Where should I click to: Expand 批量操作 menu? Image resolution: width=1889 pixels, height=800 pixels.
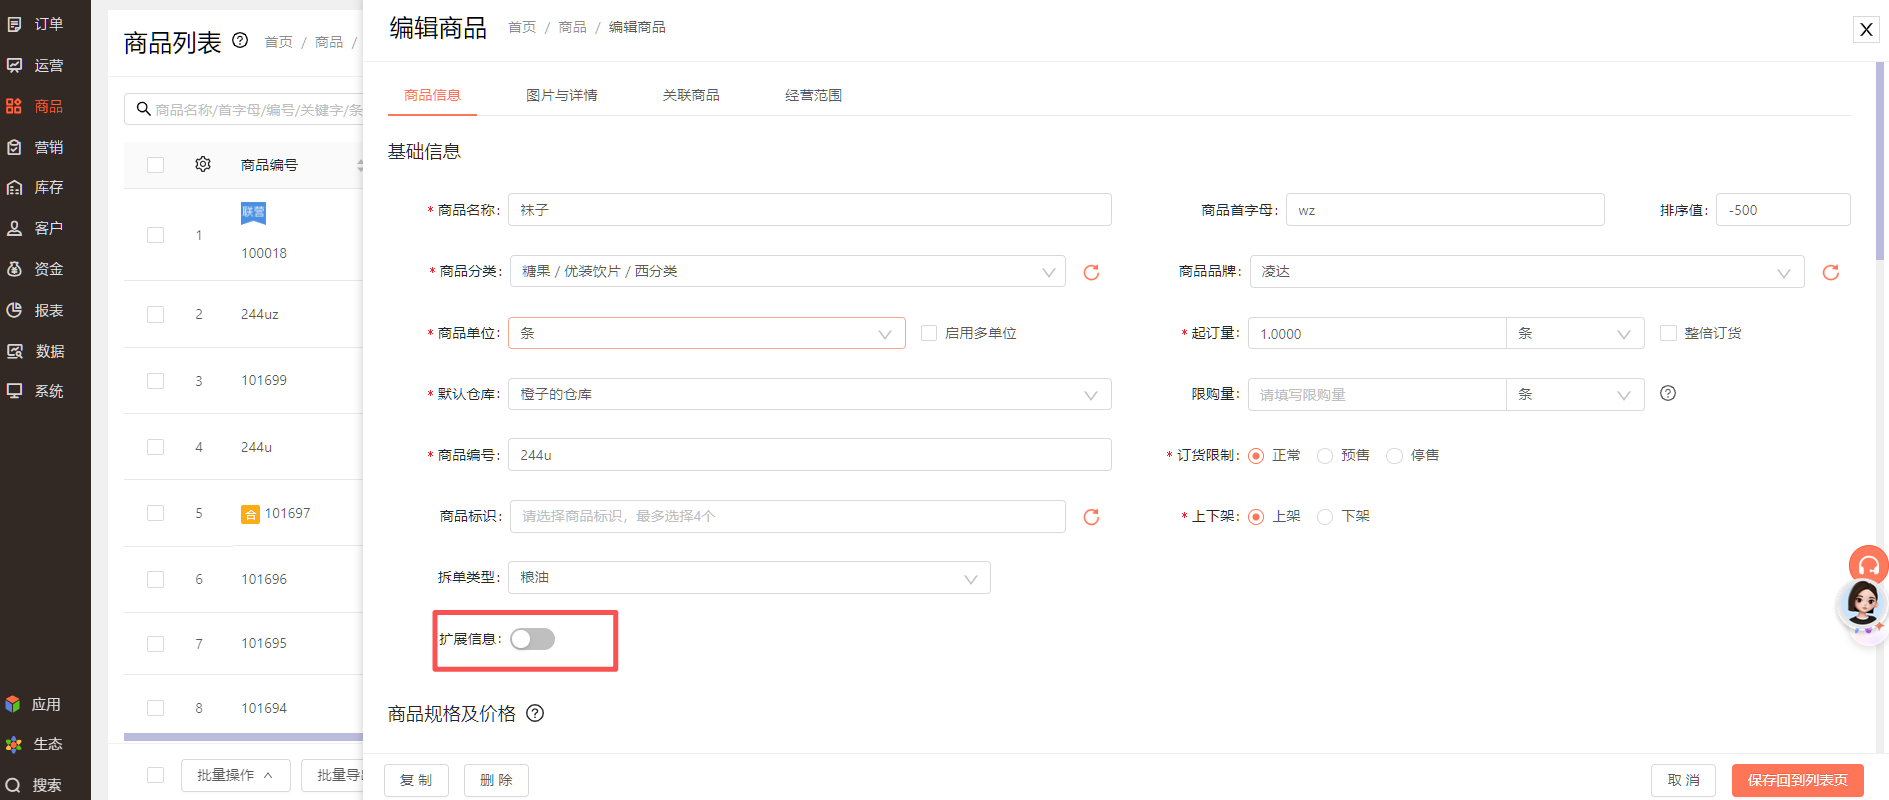point(236,775)
